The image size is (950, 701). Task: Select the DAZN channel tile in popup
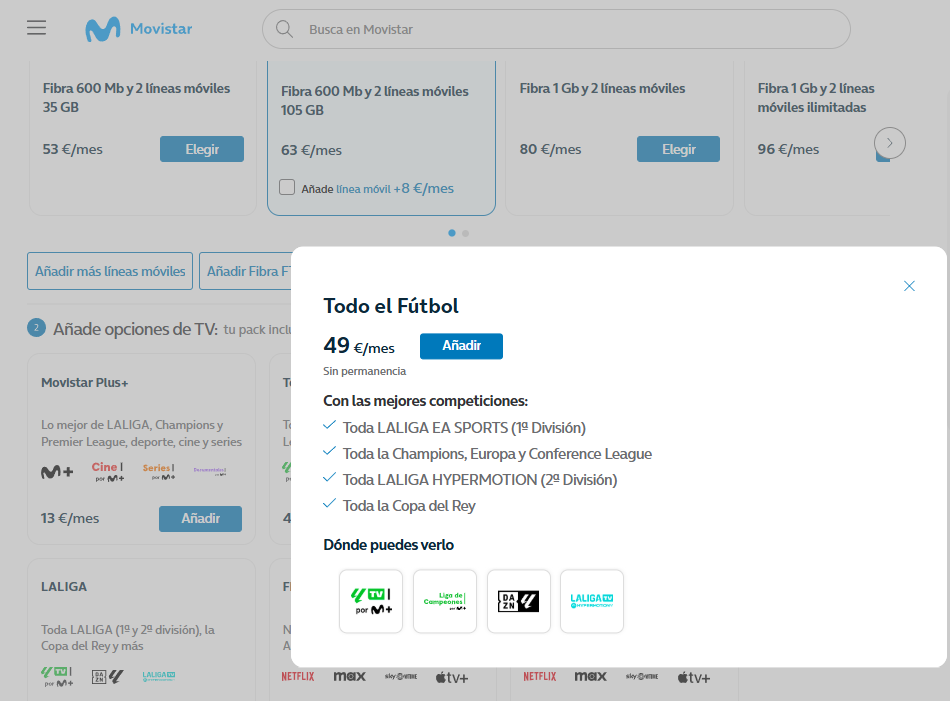(x=519, y=601)
